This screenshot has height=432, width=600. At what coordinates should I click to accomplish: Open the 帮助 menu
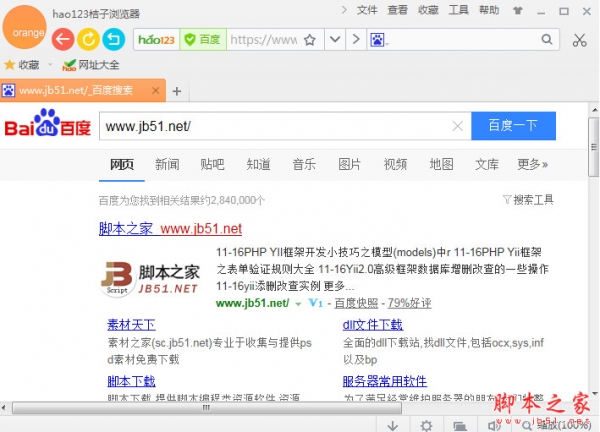pyautogui.click(x=489, y=10)
